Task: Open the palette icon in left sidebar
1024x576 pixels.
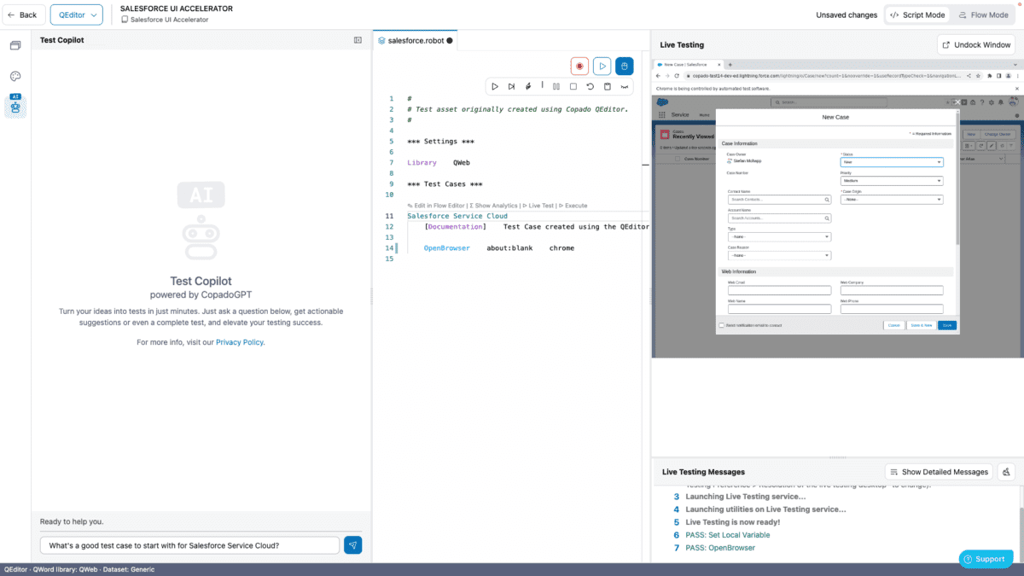Action: pyautogui.click(x=15, y=76)
